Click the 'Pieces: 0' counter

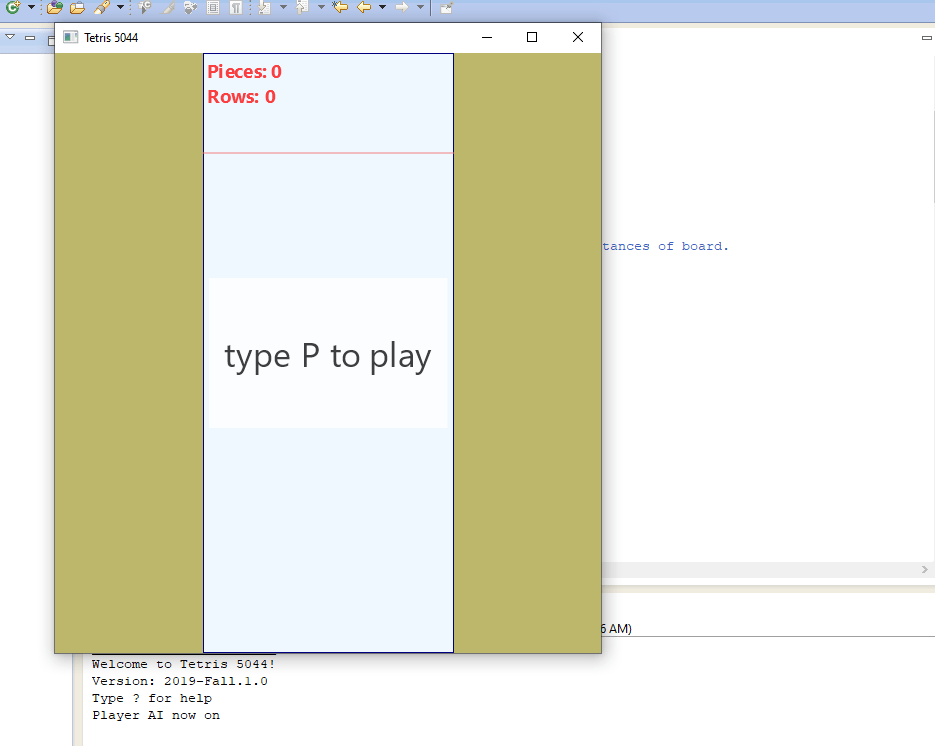point(244,72)
